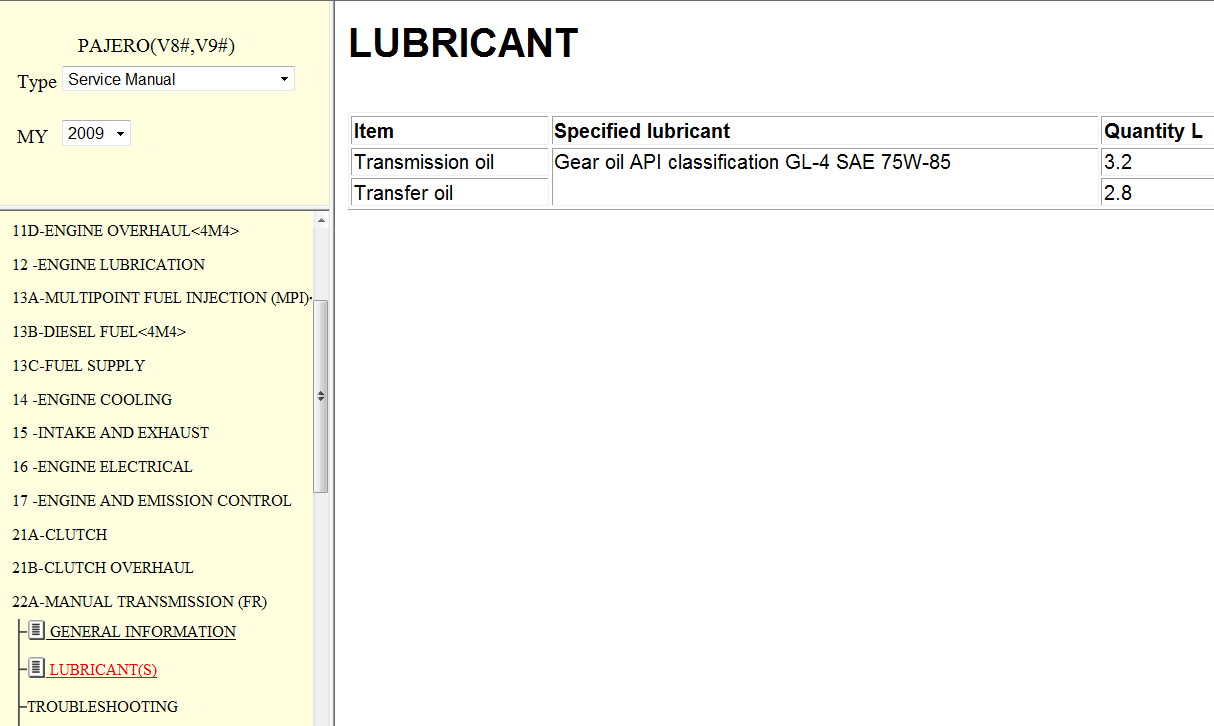Go to 13B-DIESEL FUEL<4M4> chapter
This screenshot has height=726, width=1214.
click(99, 332)
